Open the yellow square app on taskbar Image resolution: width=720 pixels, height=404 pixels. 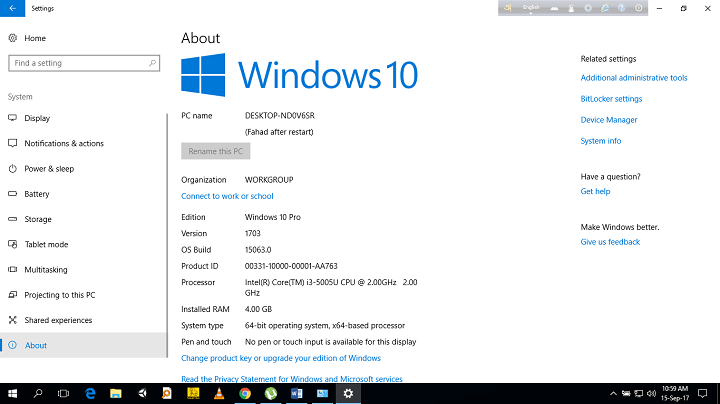pyautogui.click(x=193, y=393)
